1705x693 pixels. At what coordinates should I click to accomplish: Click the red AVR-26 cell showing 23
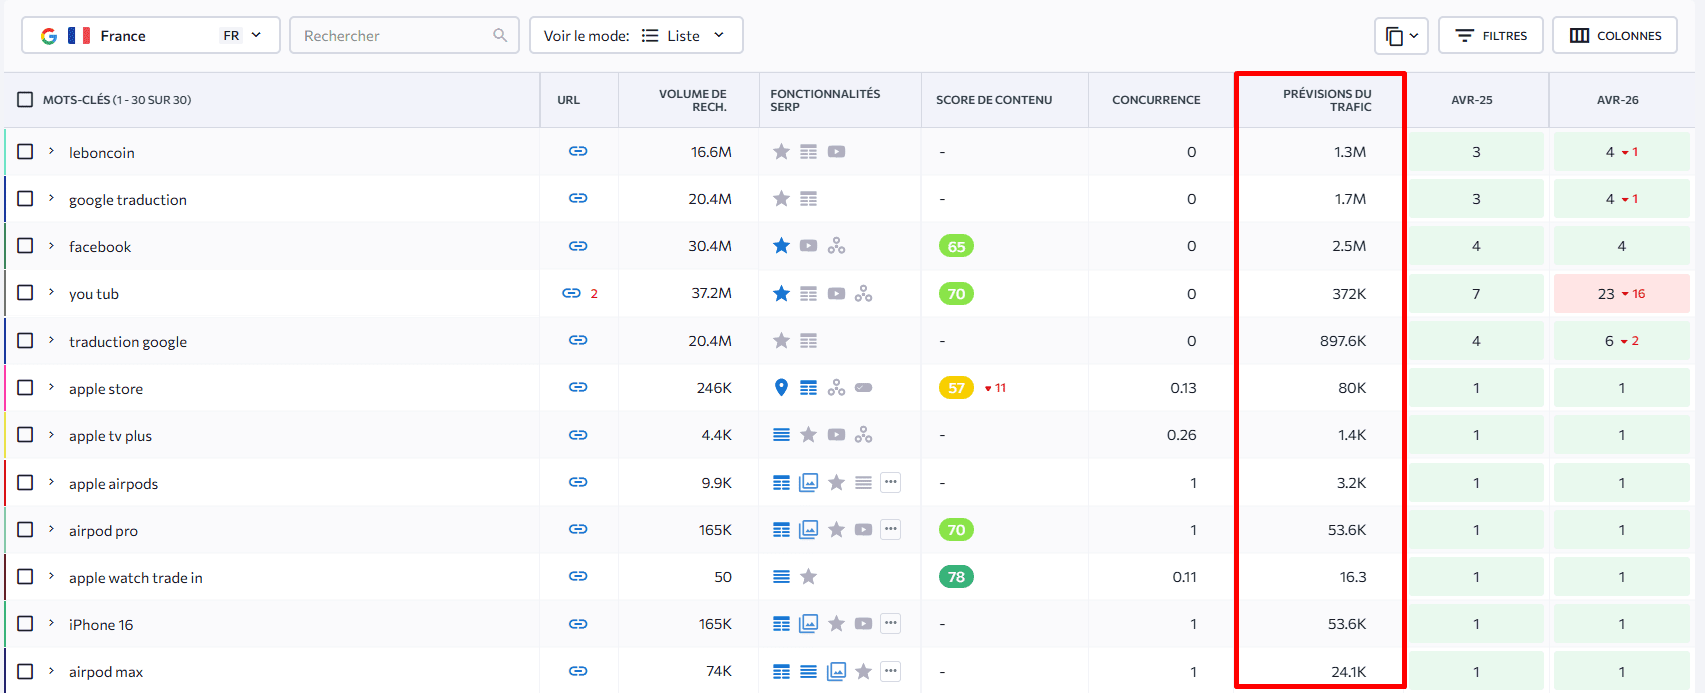(x=1621, y=293)
